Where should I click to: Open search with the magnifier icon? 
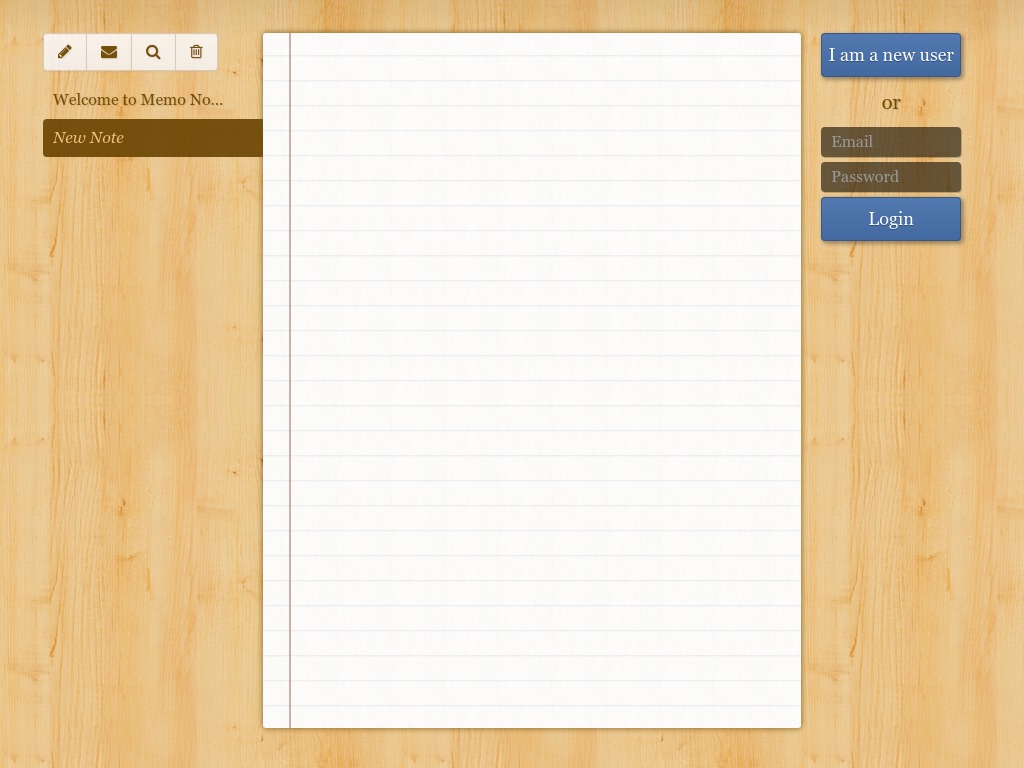tap(153, 52)
